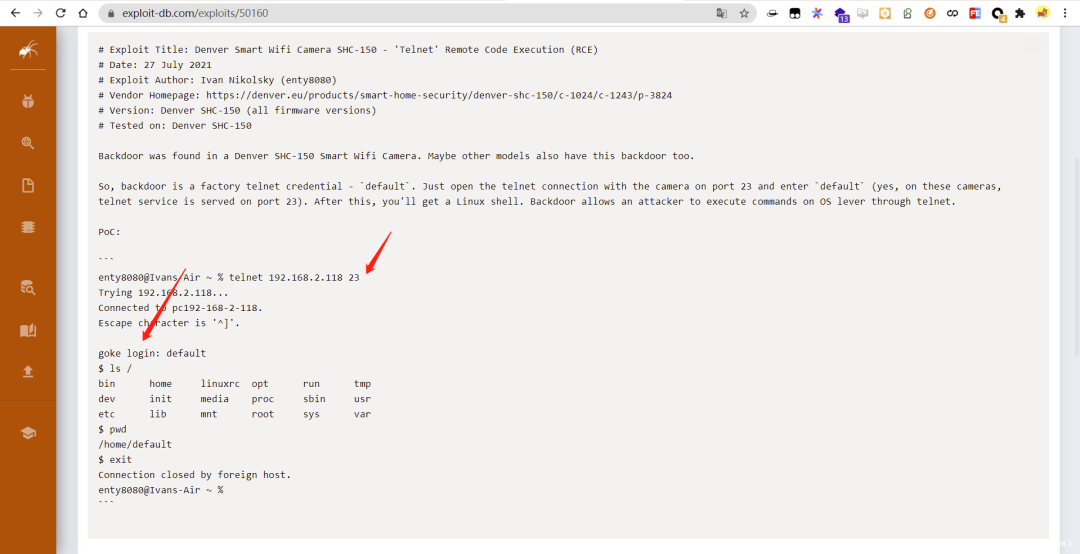Screen dimensions: 1080x554
Task: Open the Papers document icon in sidebar
Action: click(28, 185)
